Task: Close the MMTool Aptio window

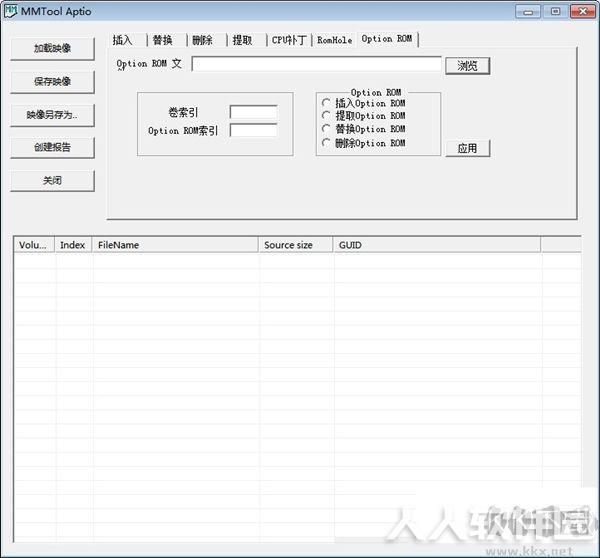Action: [x=582, y=11]
